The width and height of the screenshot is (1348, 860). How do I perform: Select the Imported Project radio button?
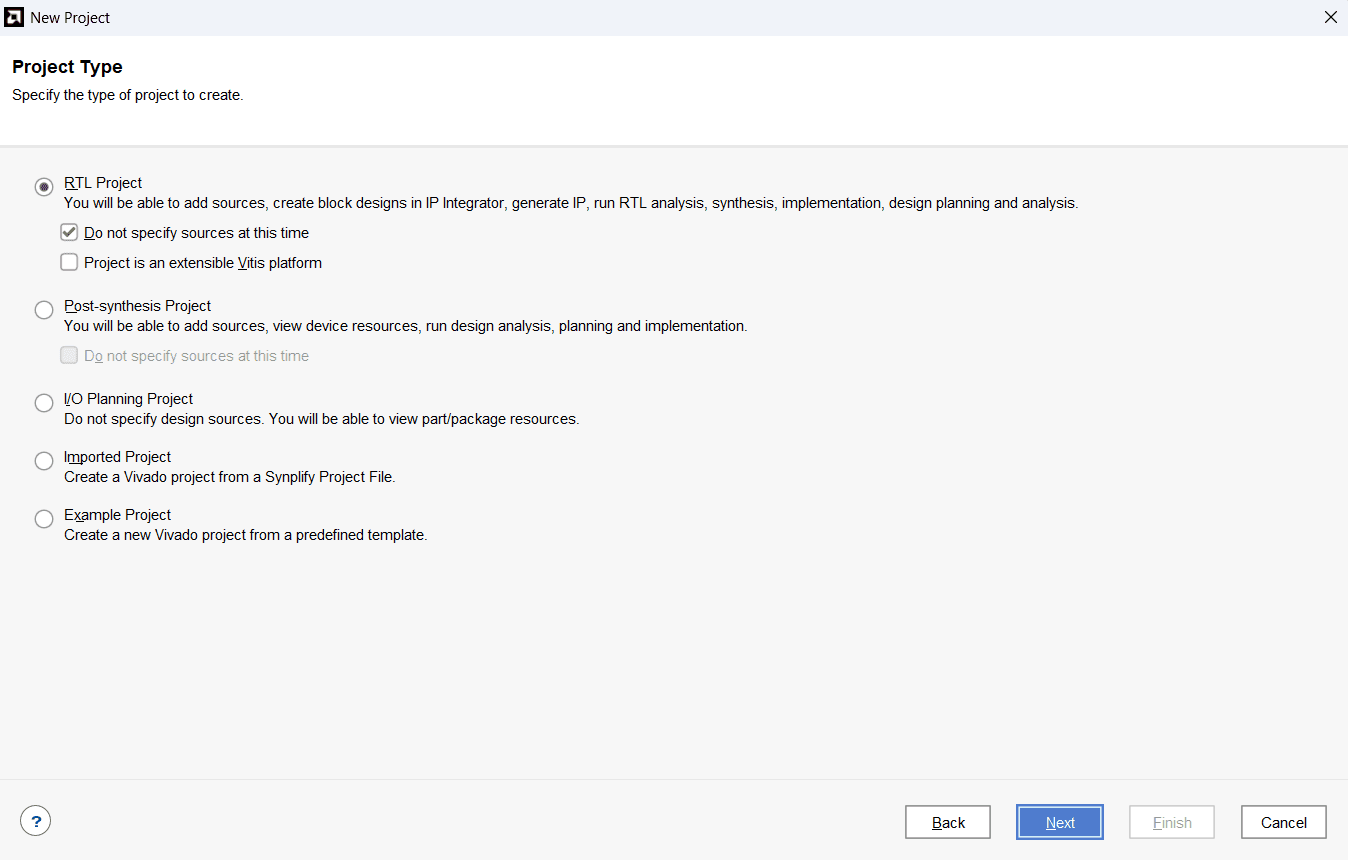(44, 461)
